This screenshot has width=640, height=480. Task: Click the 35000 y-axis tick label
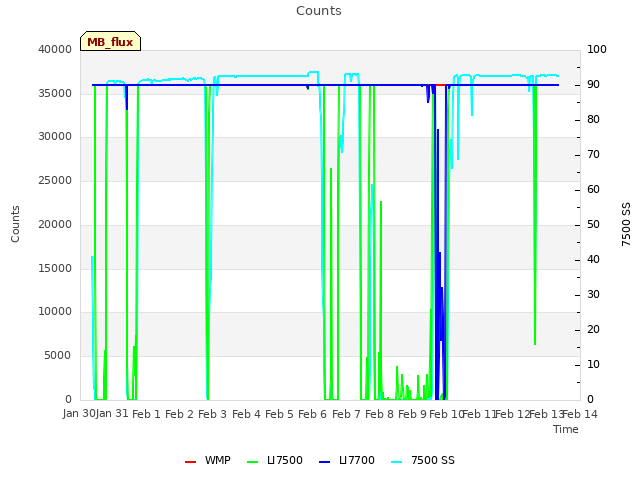pyautogui.click(x=55, y=93)
